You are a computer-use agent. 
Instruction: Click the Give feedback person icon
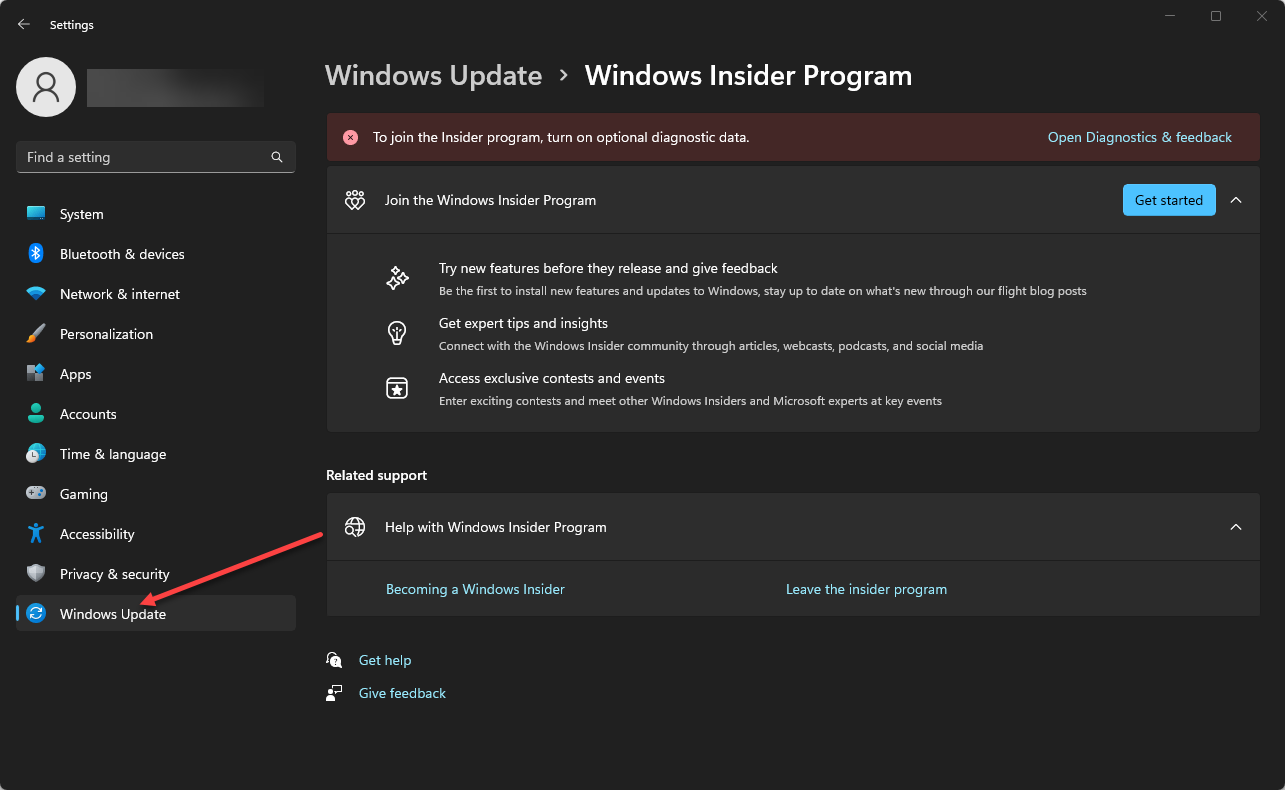(x=334, y=693)
